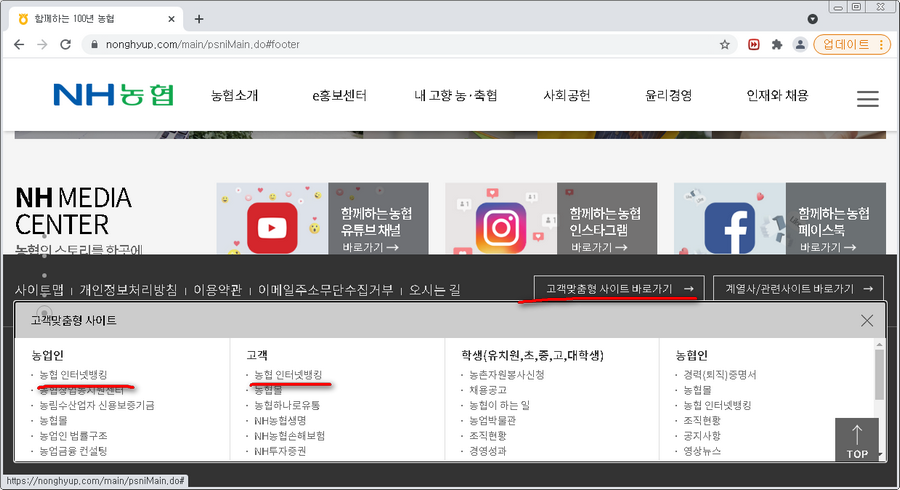Viewport: 900px width, 490px height.
Task: Open 경영성과 link
Action: point(488,452)
